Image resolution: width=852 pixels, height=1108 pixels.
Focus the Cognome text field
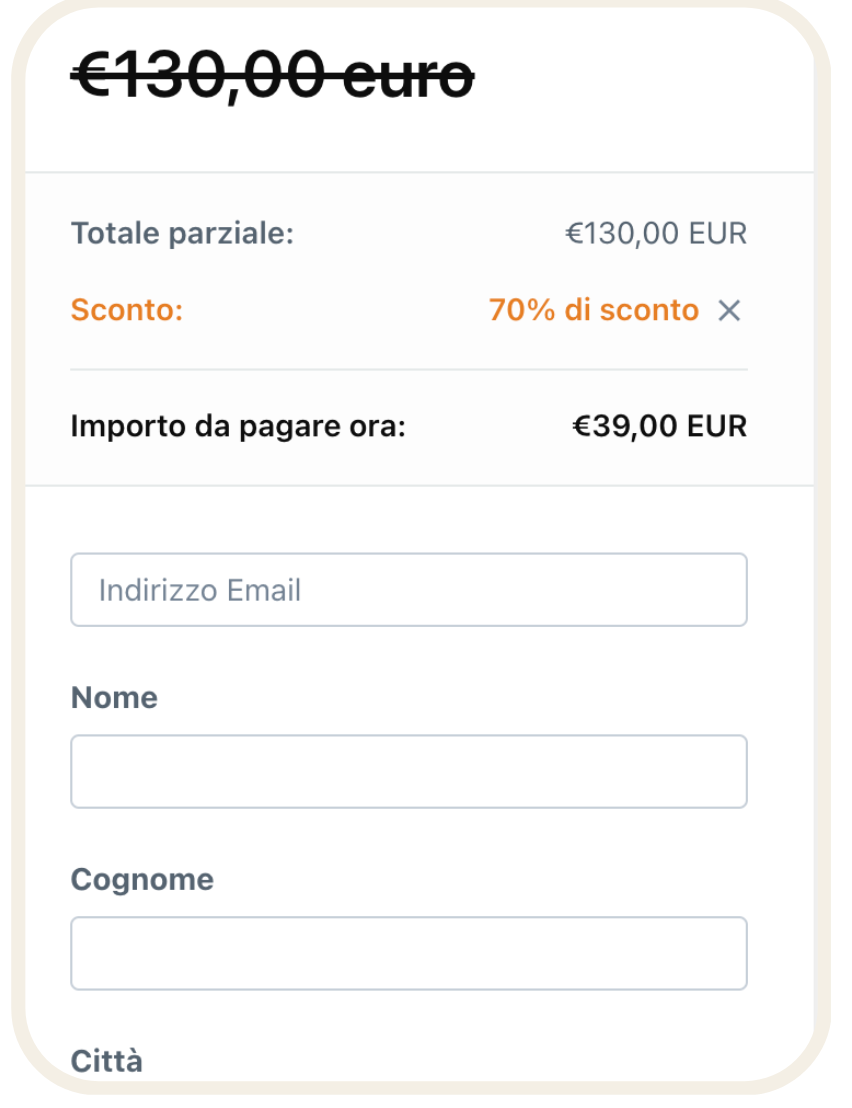point(408,953)
